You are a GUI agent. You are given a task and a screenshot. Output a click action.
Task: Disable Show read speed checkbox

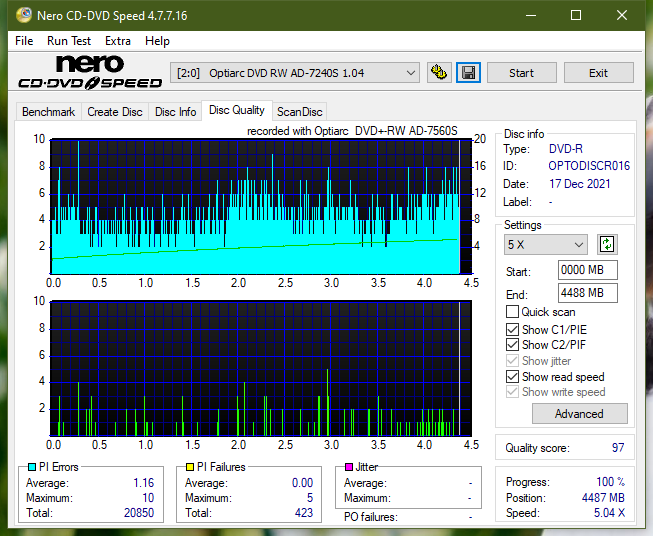tap(512, 376)
